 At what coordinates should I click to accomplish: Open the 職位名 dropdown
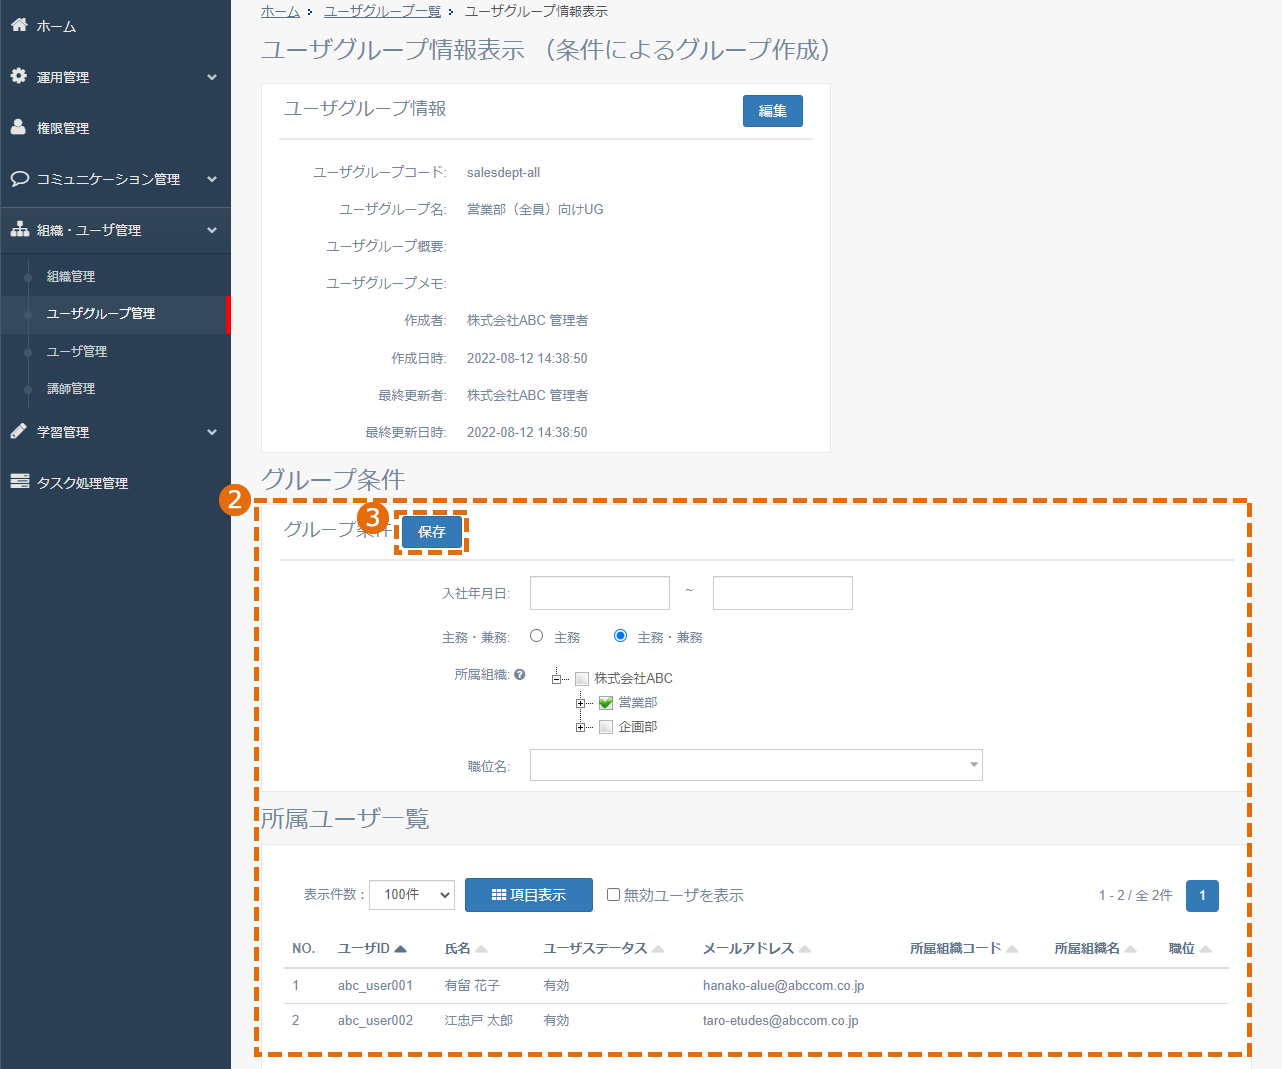click(x=756, y=765)
